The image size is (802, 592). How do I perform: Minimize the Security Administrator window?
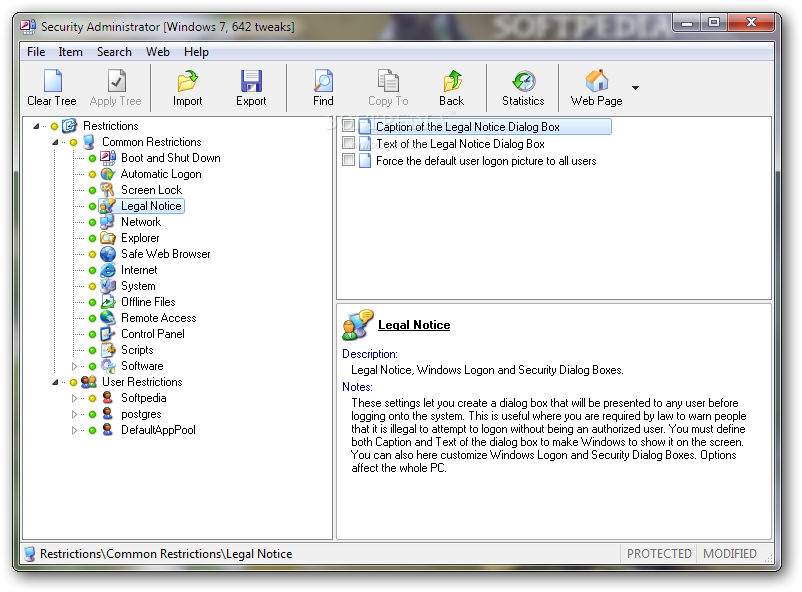(687, 23)
